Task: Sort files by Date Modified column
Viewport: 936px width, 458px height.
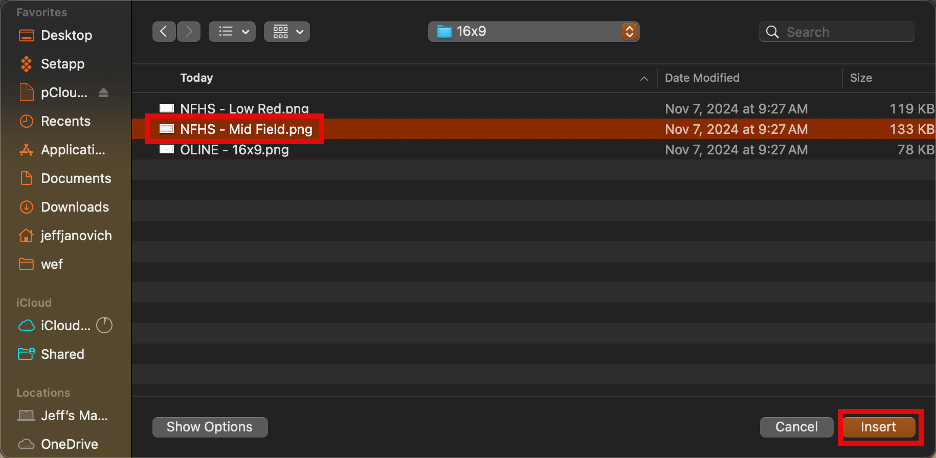Action: tap(750, 78)
